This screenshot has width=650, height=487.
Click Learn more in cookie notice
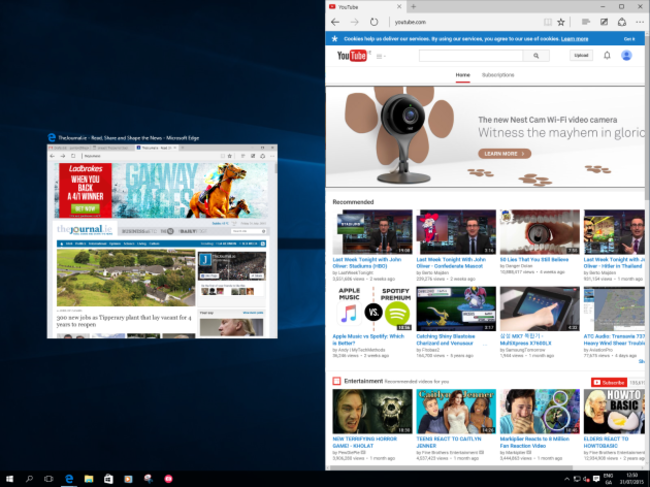[x=575, y=39]
